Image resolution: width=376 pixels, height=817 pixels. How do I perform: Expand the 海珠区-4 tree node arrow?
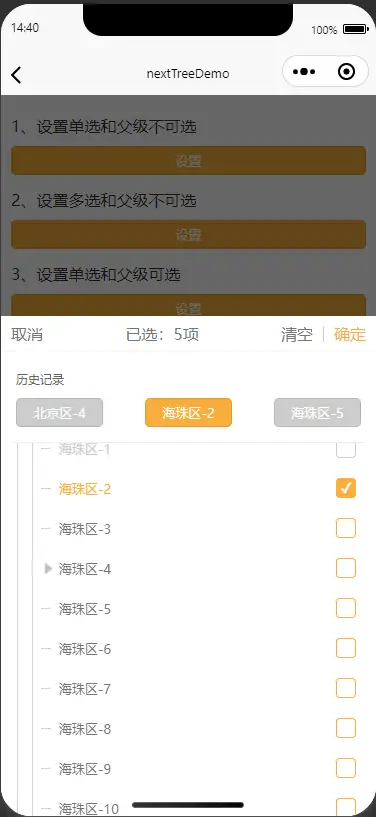[48, 568]
